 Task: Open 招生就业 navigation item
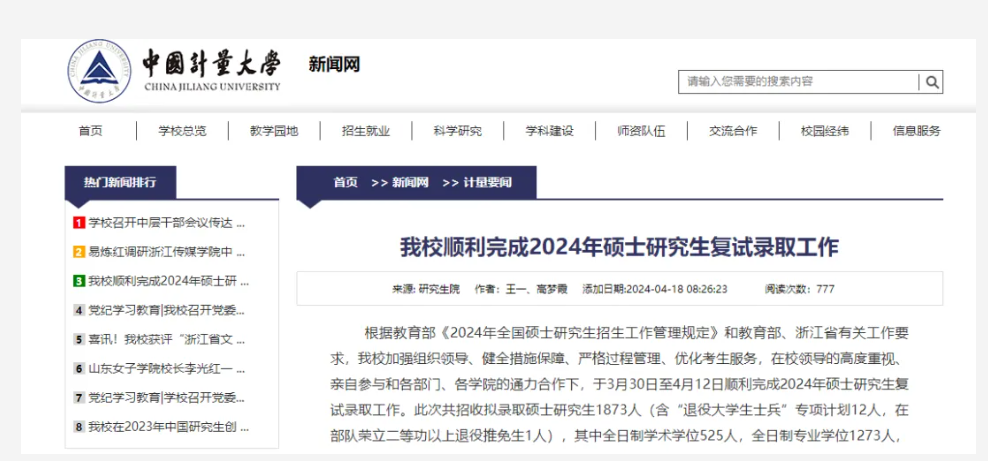point(365,131)
